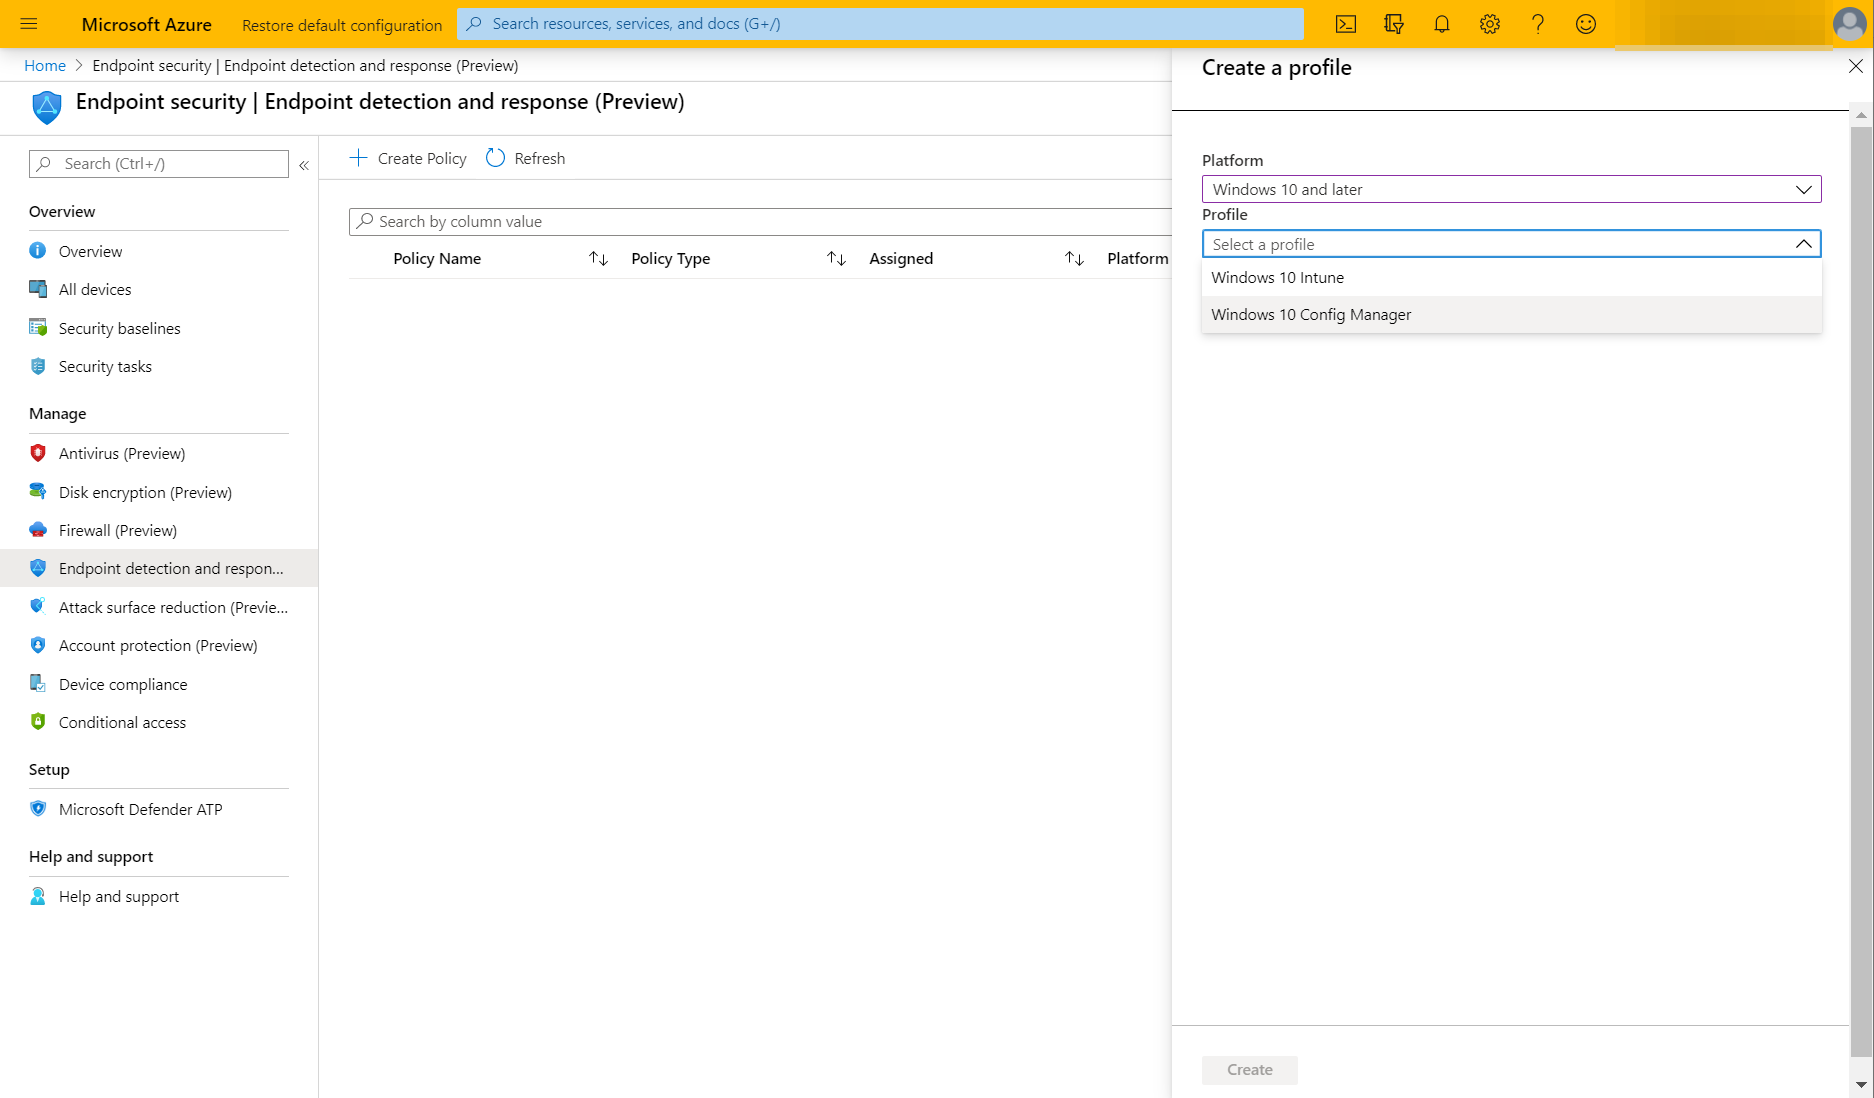
Task: Click the Create Policy button
Action: tap(408, 158)
